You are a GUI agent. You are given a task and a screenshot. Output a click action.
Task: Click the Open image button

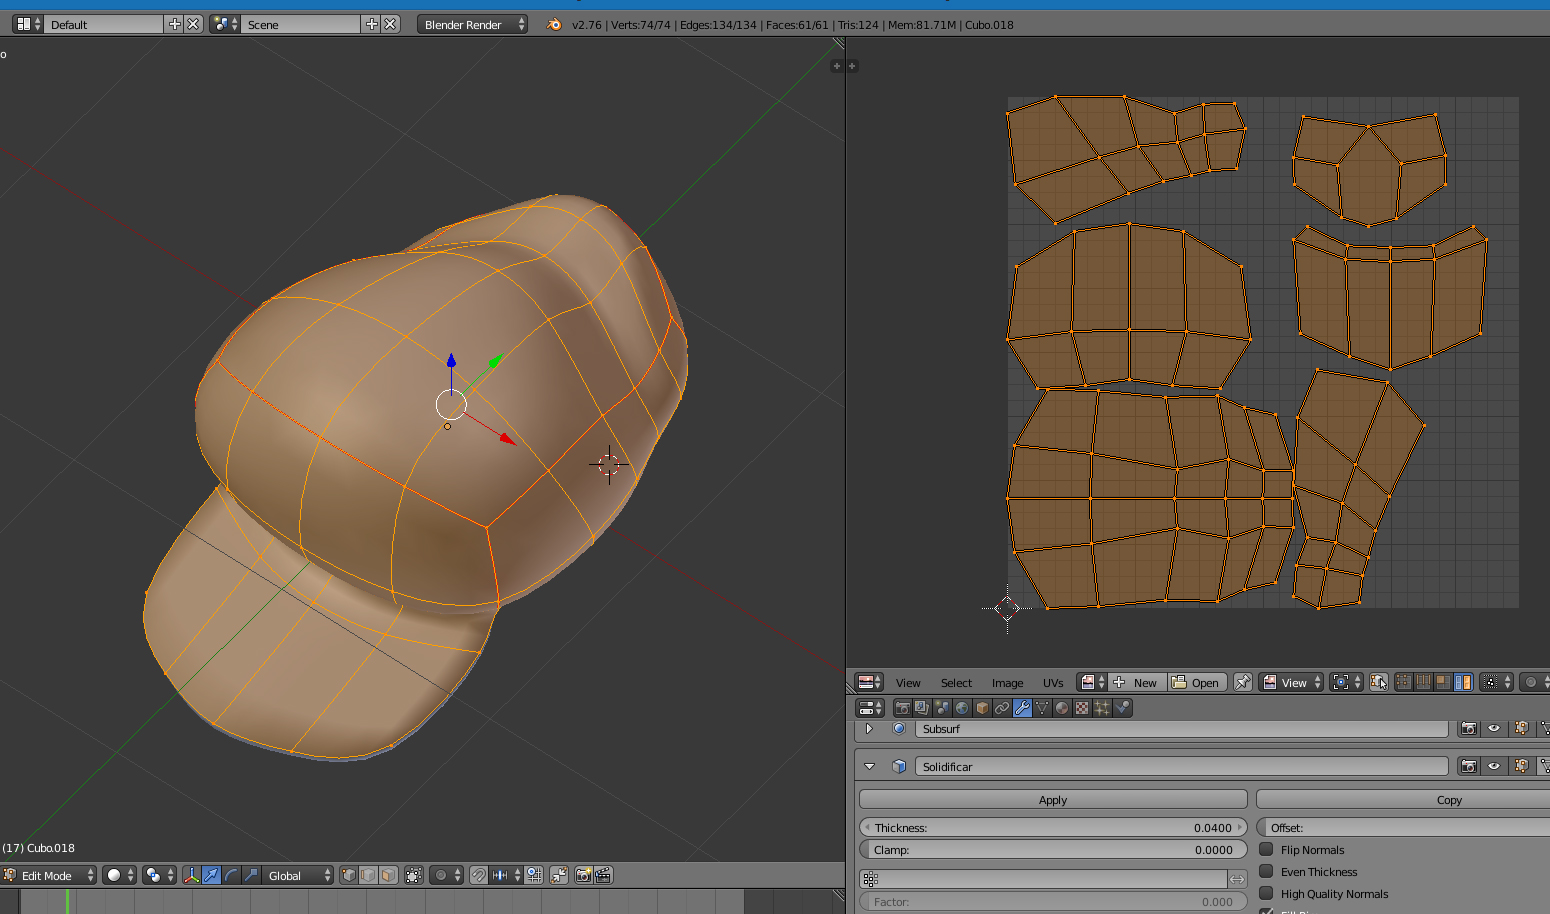(x=1198, y=682)
